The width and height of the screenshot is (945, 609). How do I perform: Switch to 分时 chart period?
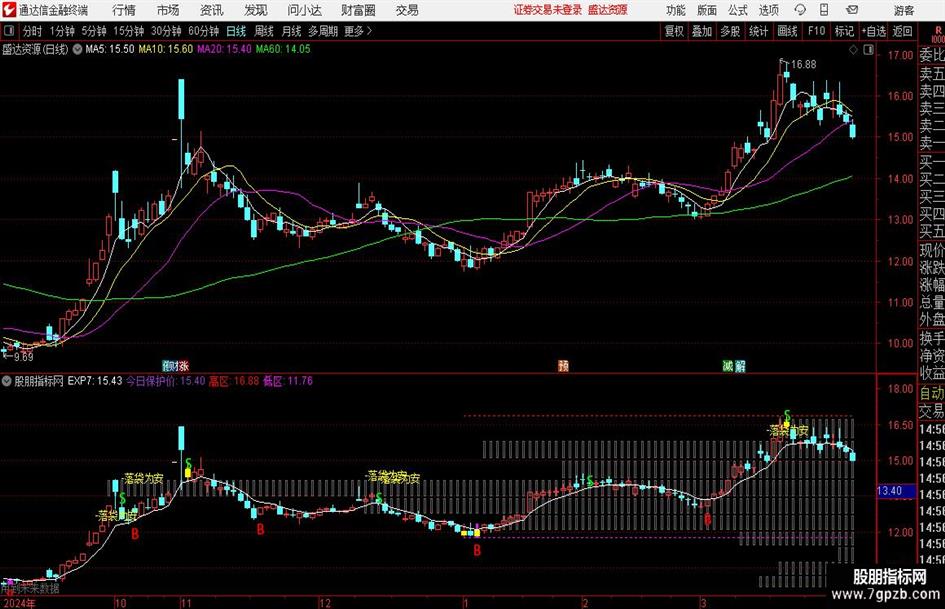pos(33,31)
